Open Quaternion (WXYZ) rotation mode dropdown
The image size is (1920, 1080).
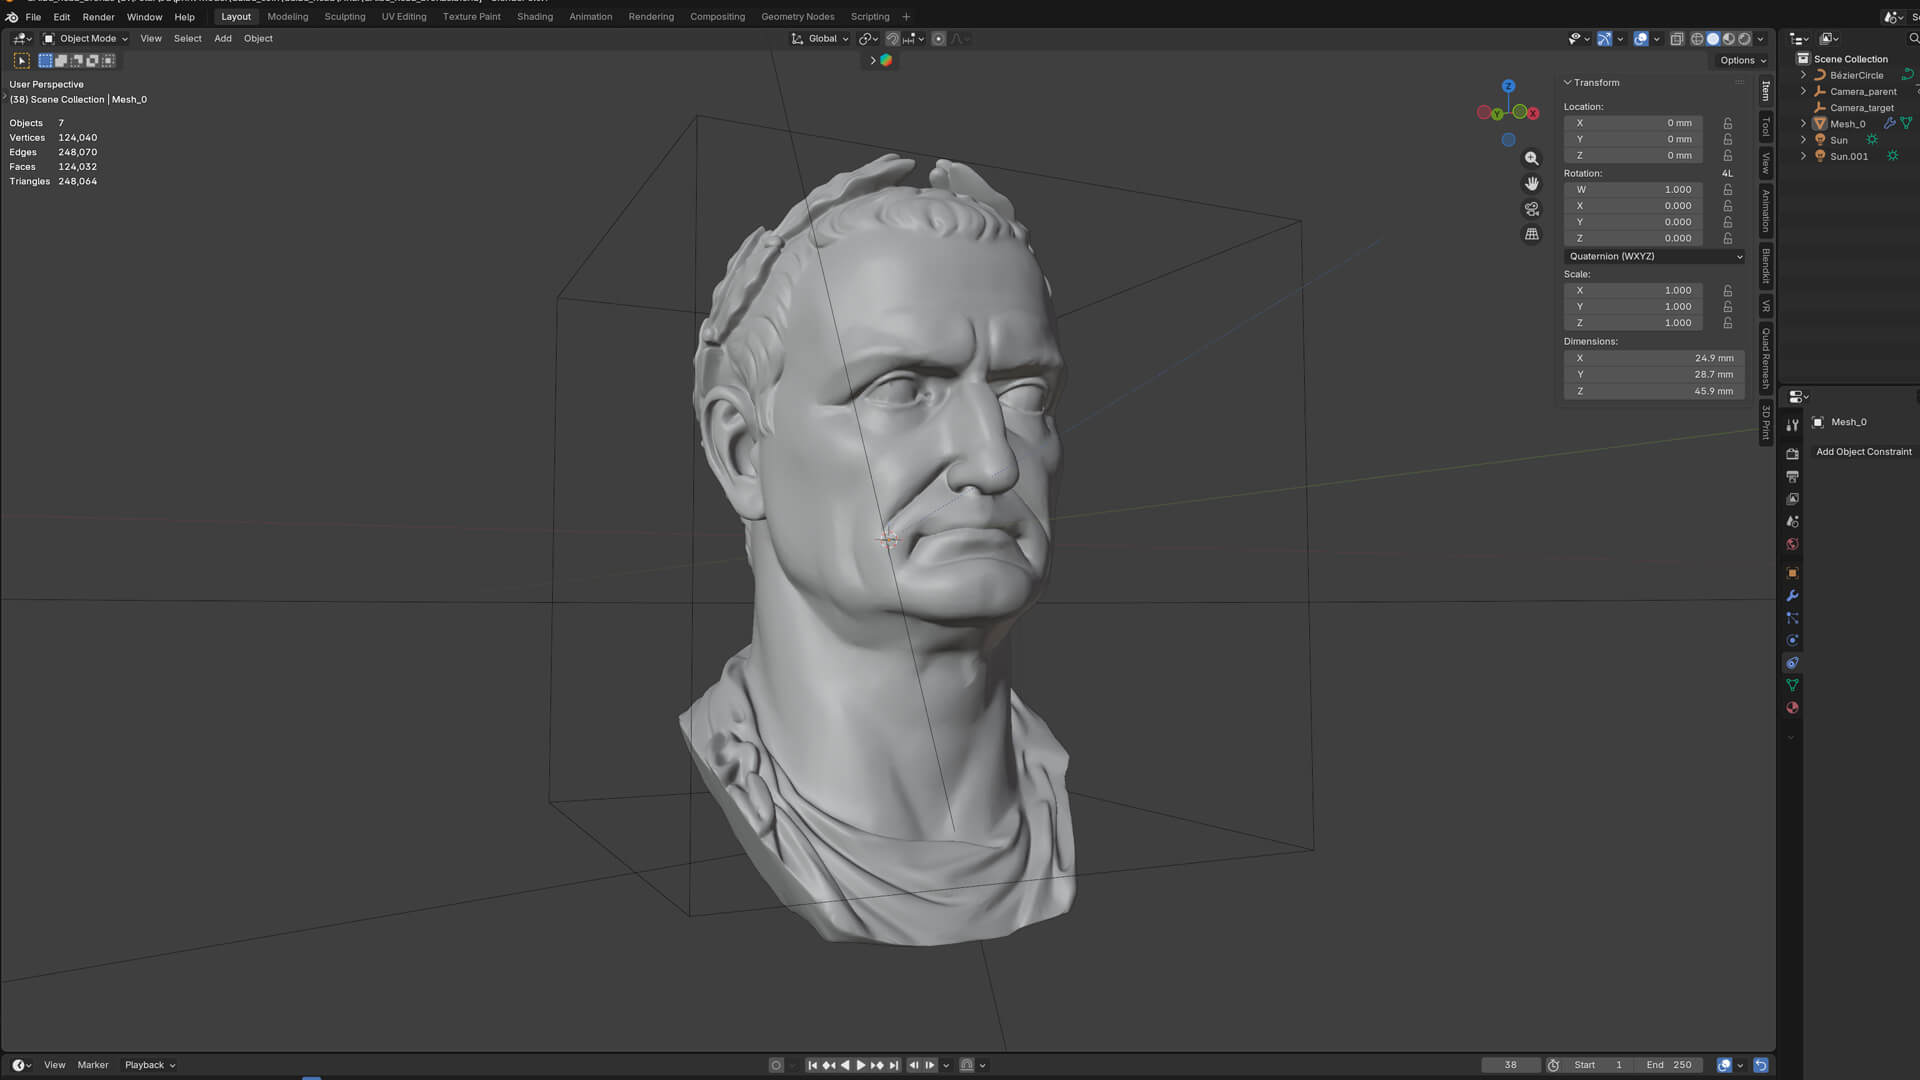click(x=1654, y=257)
